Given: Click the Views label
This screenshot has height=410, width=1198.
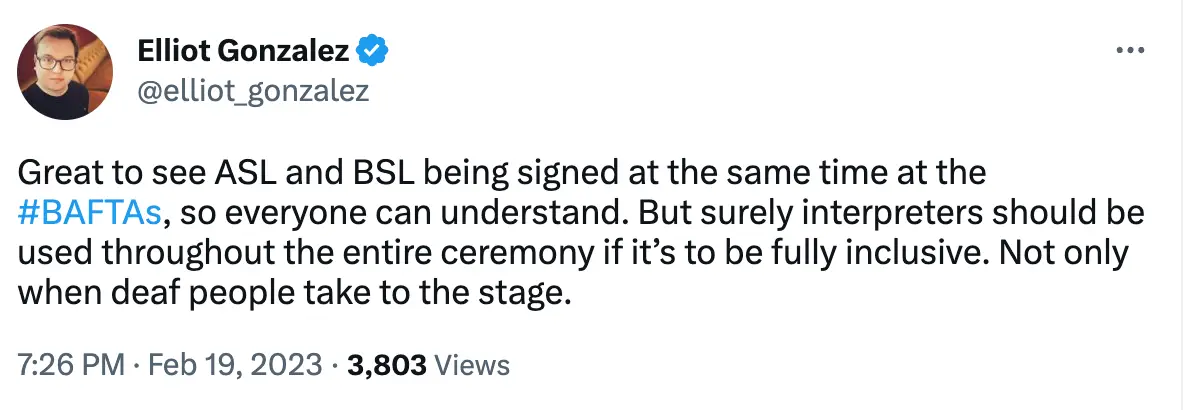Looking at the screenshot, I should [x=472, y=365].
